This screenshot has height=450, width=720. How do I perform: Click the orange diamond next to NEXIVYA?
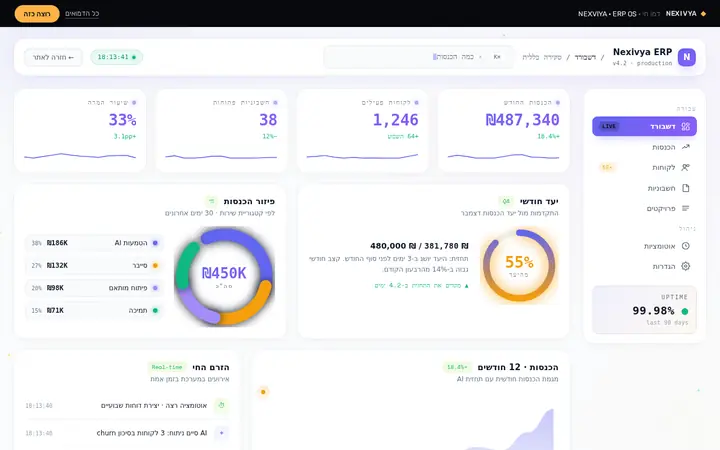click(x=703, y=14)
